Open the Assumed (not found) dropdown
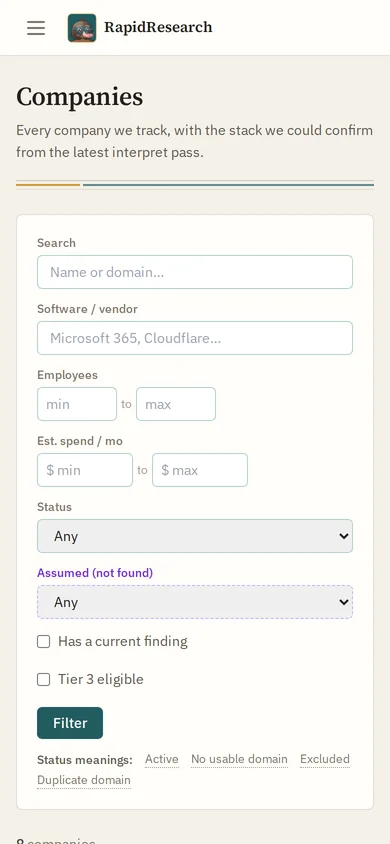 [x=195, y=602]
